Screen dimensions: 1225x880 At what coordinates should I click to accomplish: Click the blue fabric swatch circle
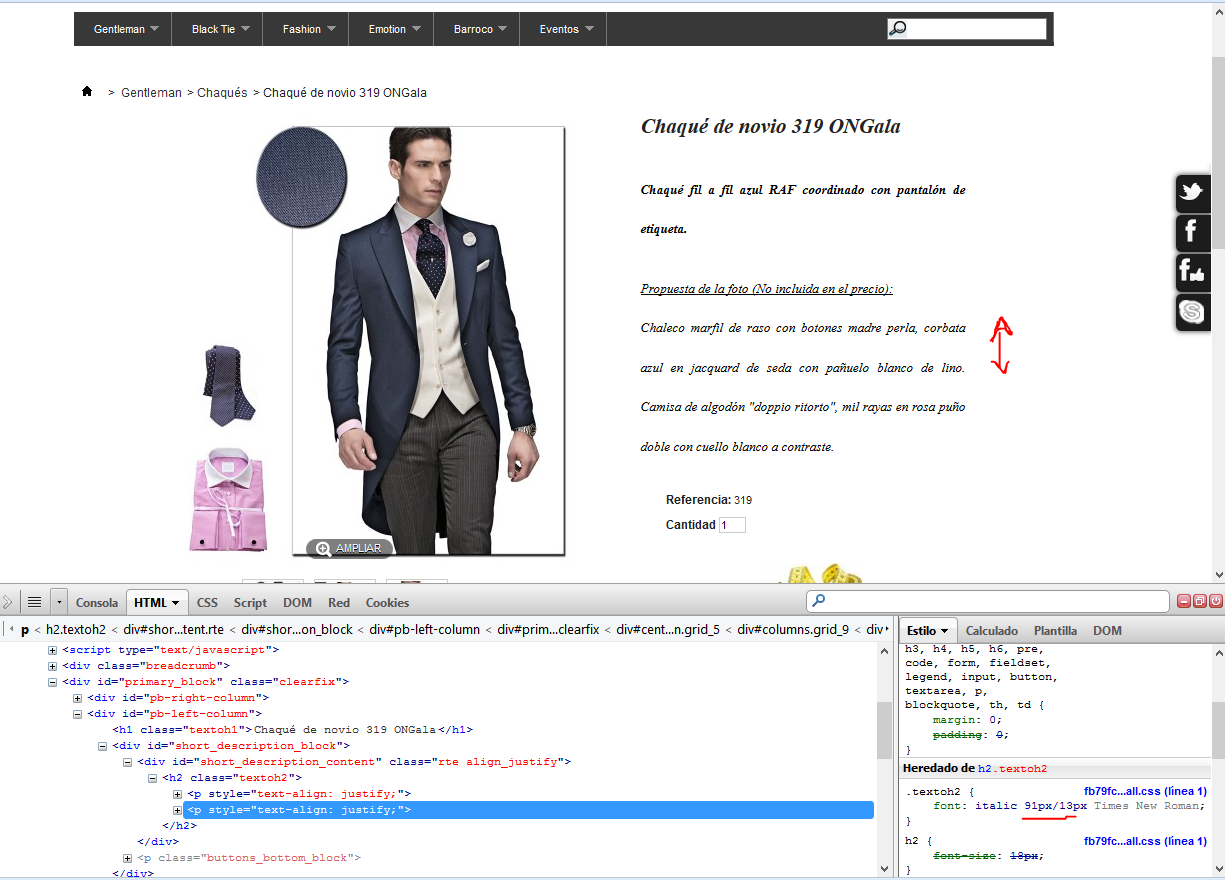302,178
